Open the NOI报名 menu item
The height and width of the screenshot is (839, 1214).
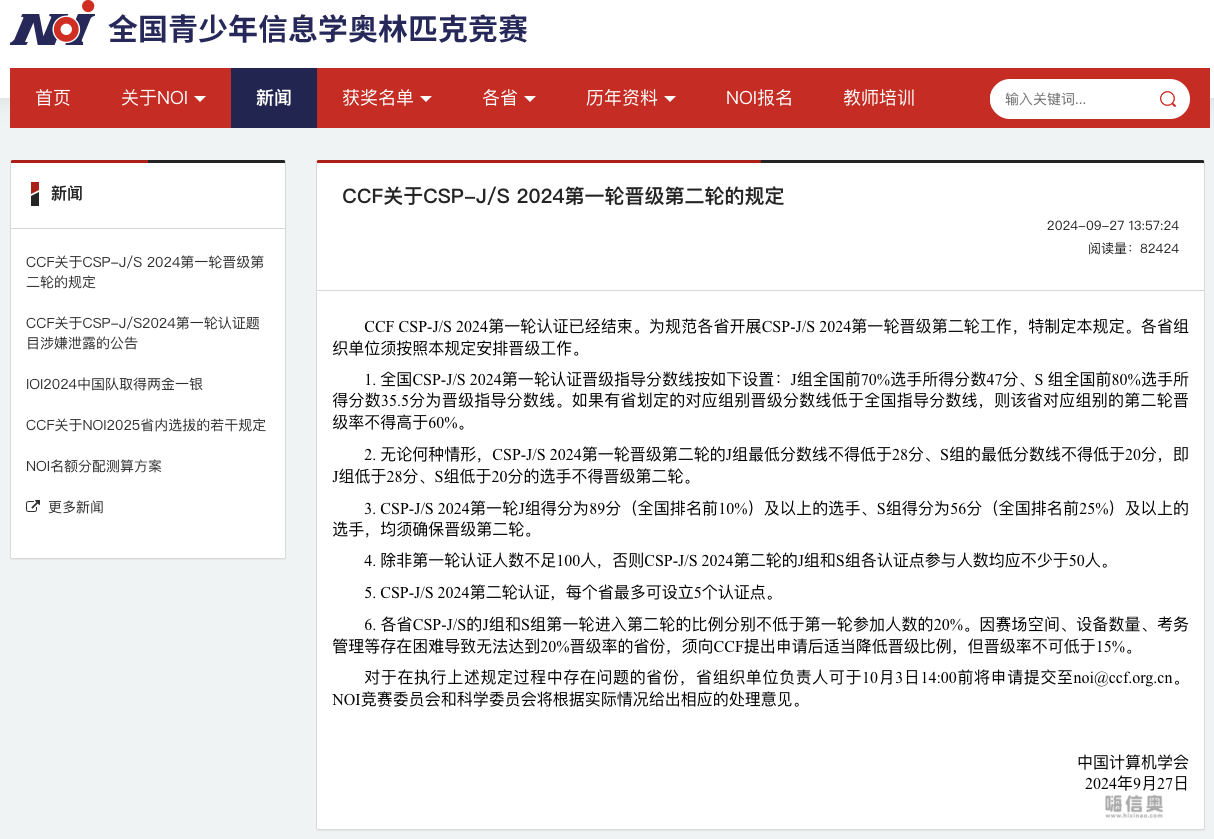pos(759,98)
